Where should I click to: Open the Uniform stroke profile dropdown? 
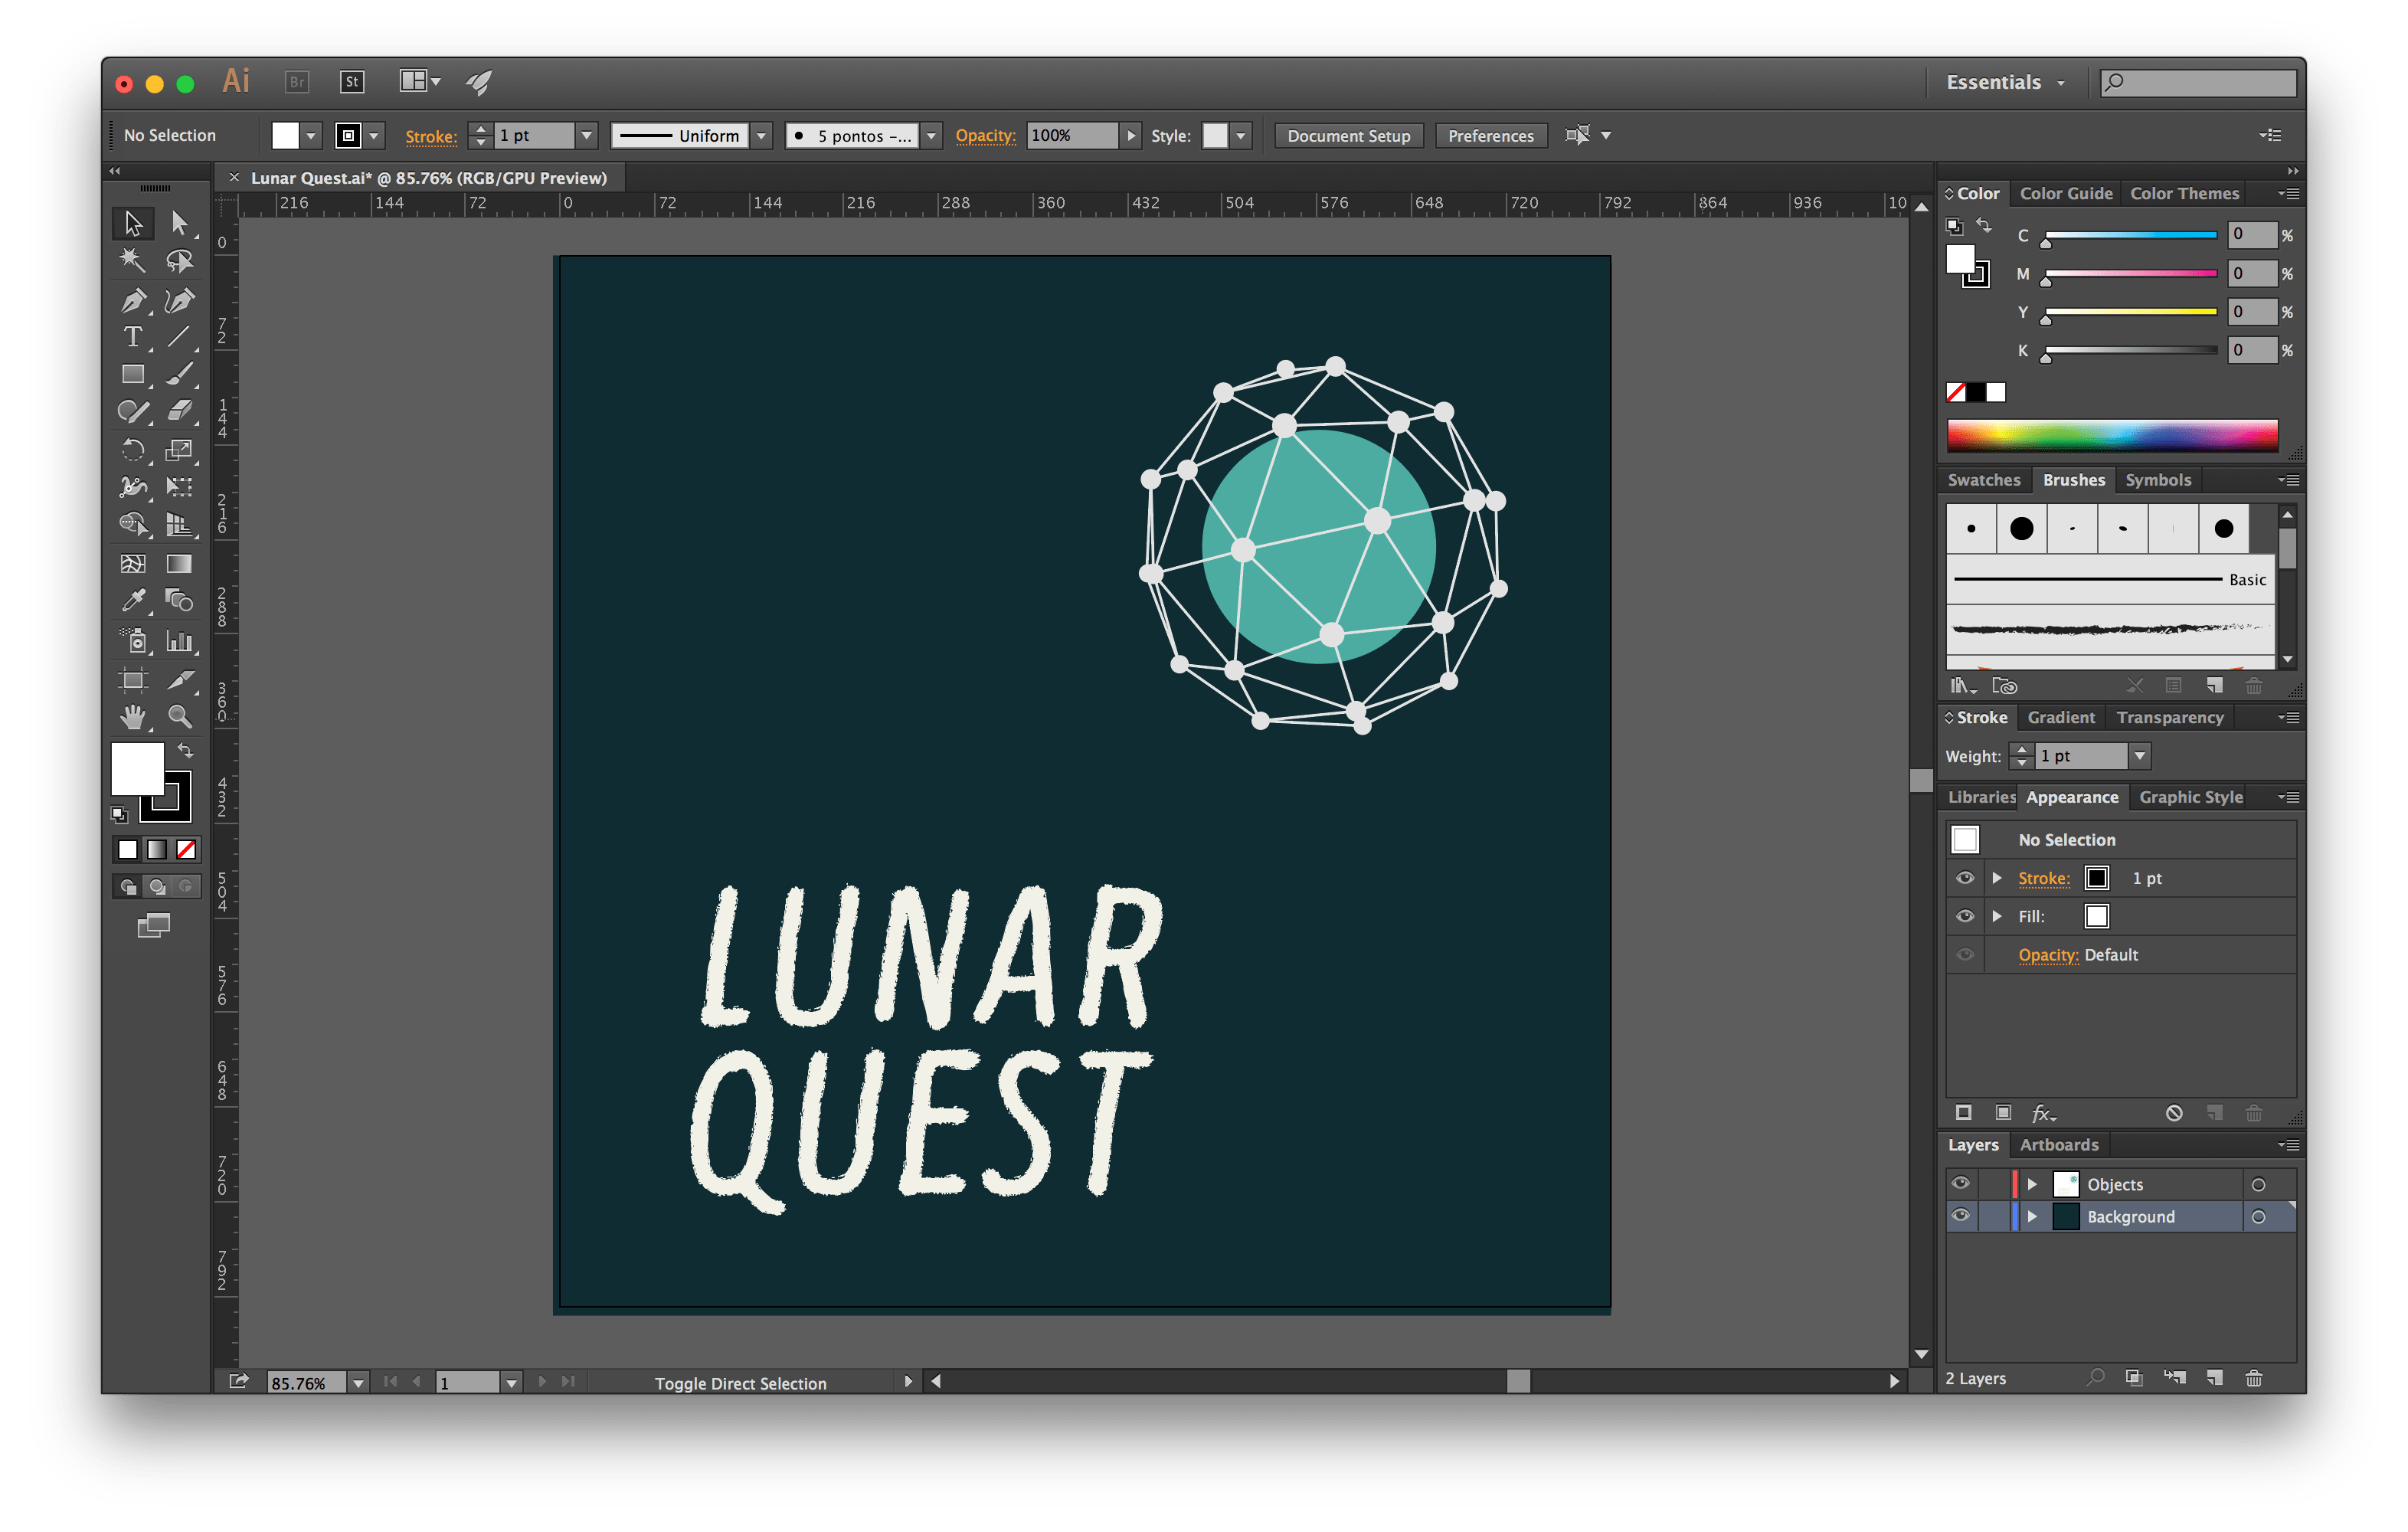coord(761,135)
